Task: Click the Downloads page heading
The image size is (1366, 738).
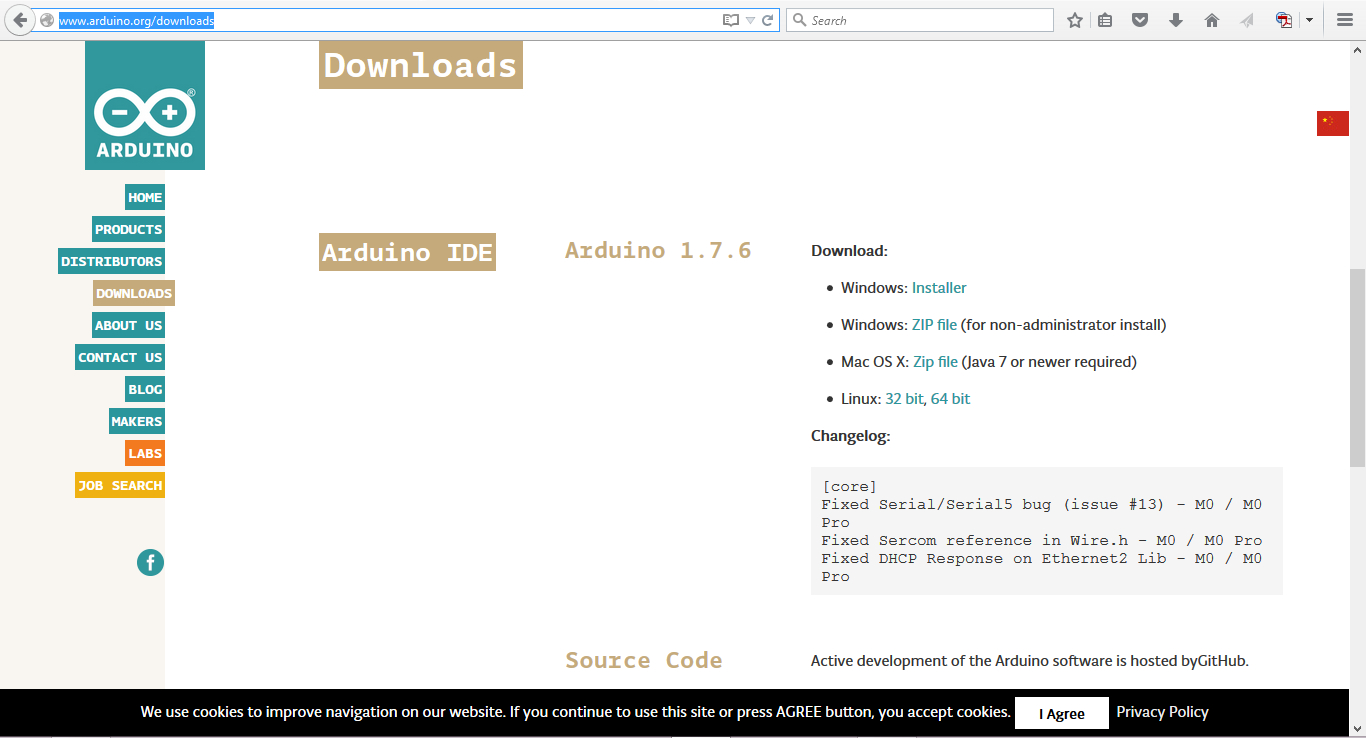Action: [421, 65]
